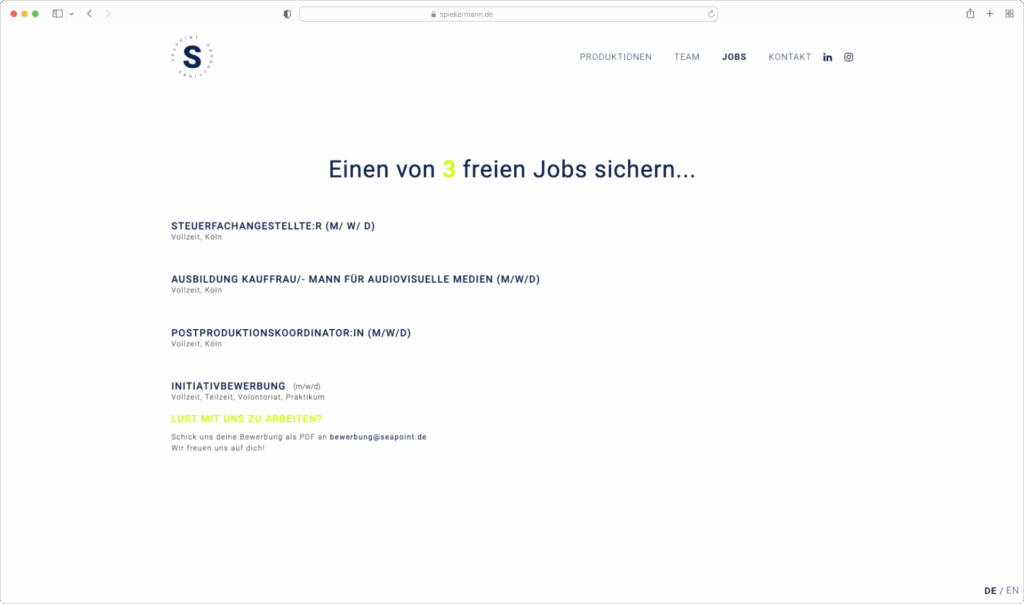Open the company LinkedIn page
This screenshot has height=604, width=1024.
[827, 57]
